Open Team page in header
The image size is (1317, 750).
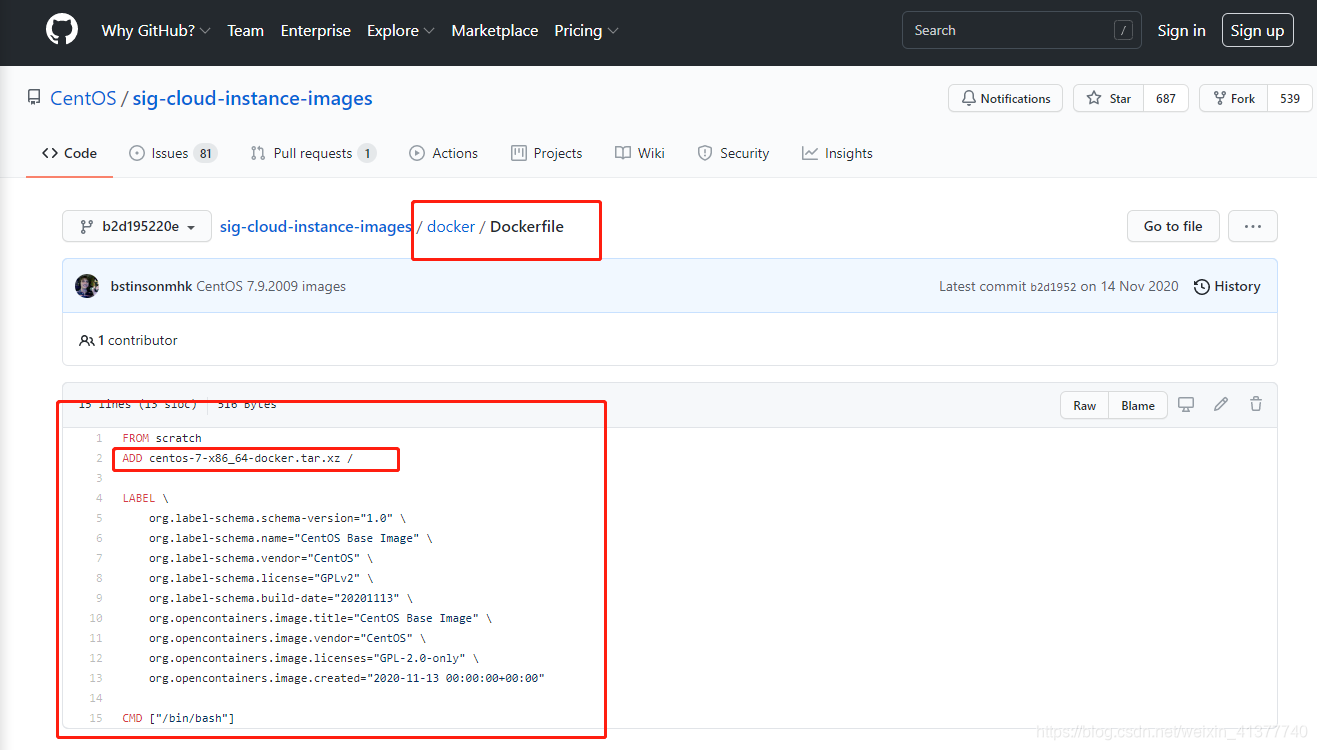245,31
